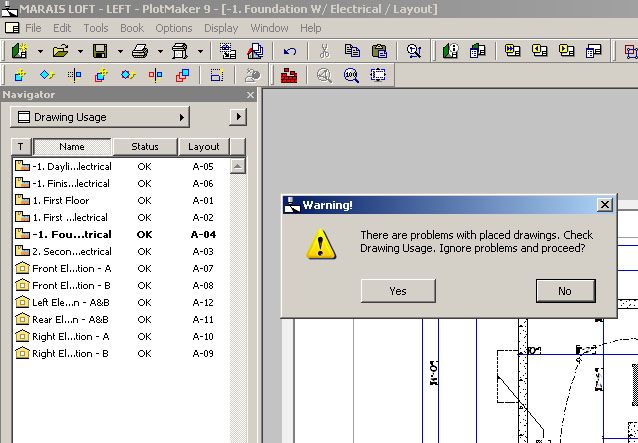Click the Import drawing icon
Viewport: 638px width, 443px height.
228,51
